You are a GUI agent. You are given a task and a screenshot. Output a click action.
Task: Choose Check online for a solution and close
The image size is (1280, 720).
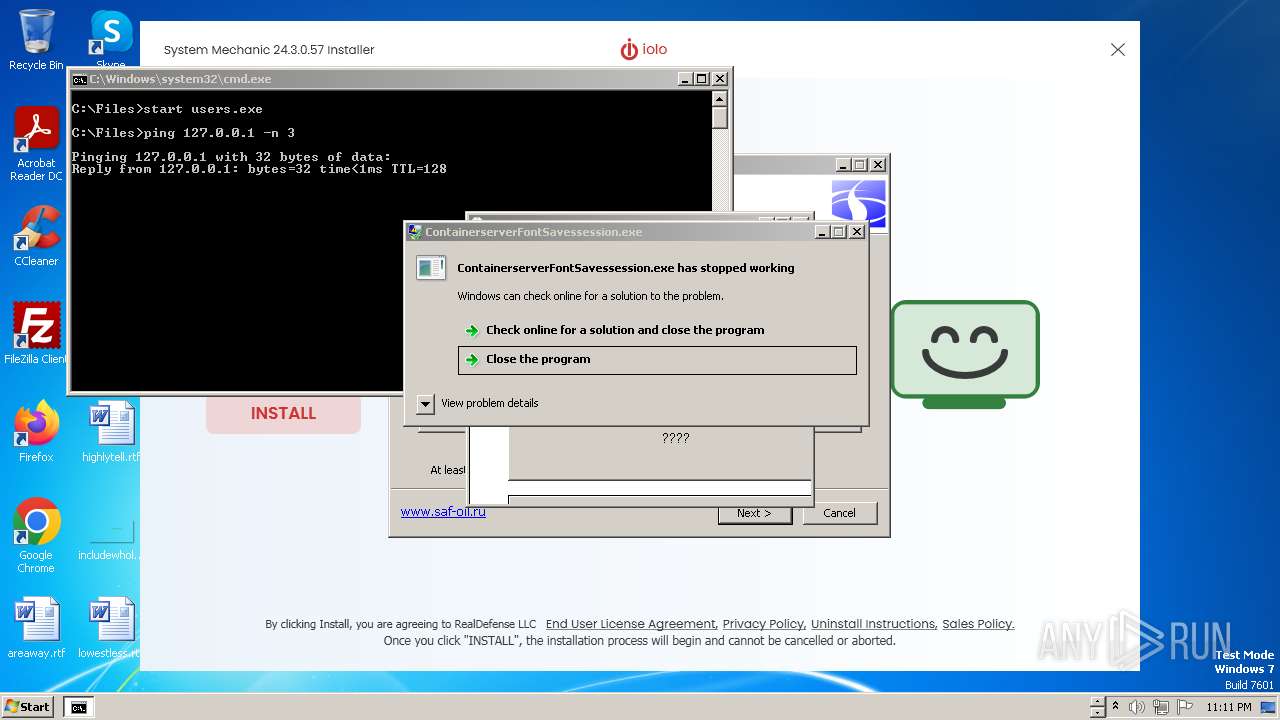pyautogui.click(x=657, y=330)
